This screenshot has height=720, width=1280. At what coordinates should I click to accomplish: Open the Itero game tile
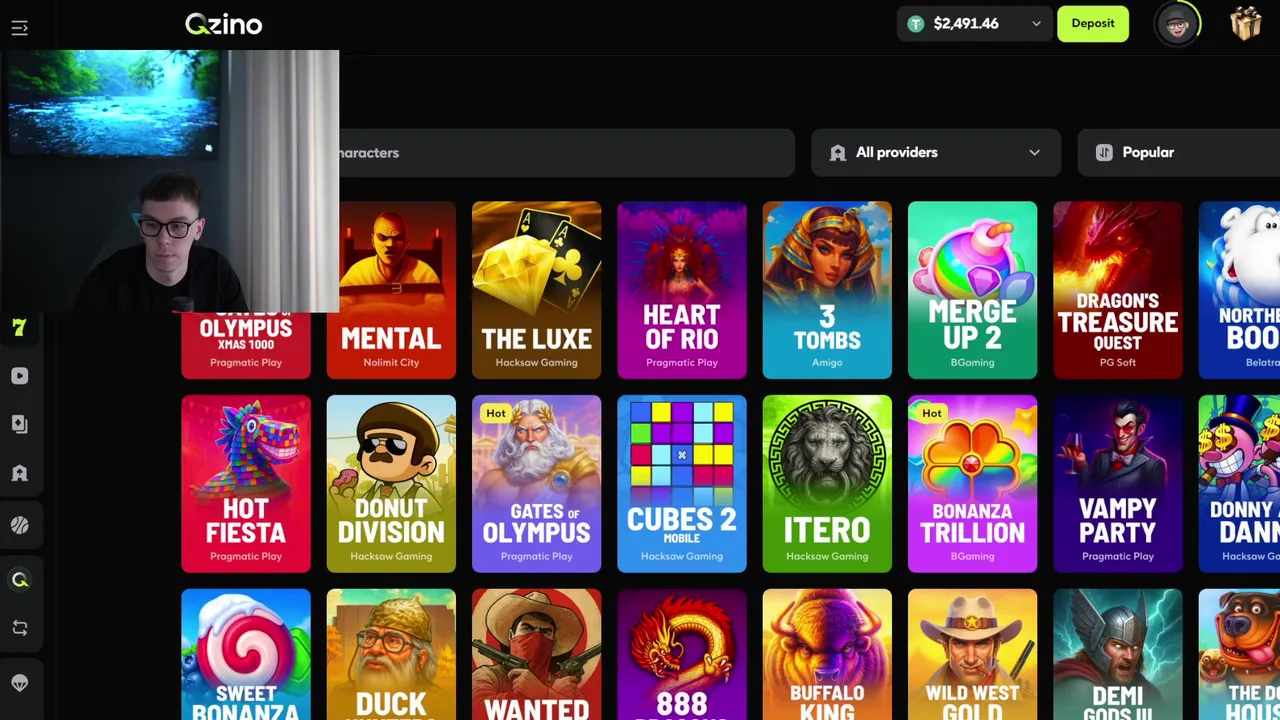[x=827, y=484]
